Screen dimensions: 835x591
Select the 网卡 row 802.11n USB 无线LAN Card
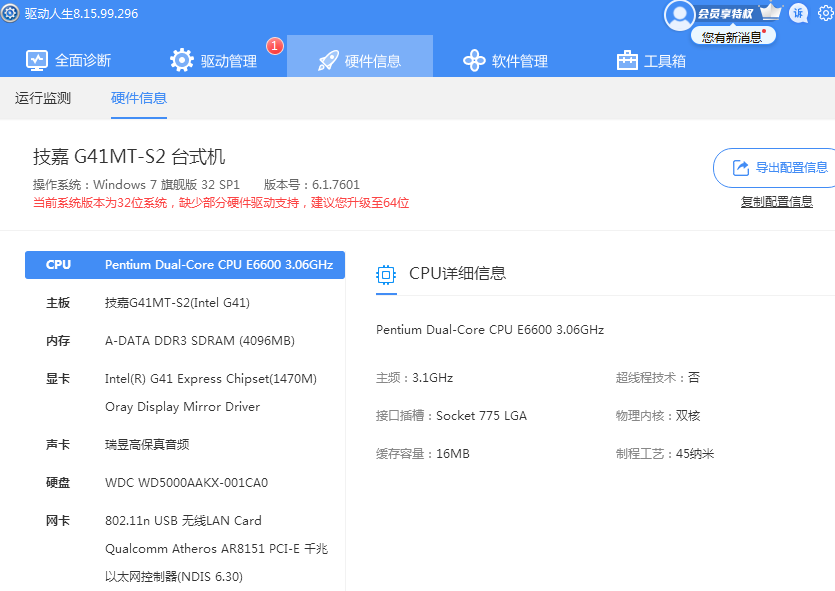185,521
